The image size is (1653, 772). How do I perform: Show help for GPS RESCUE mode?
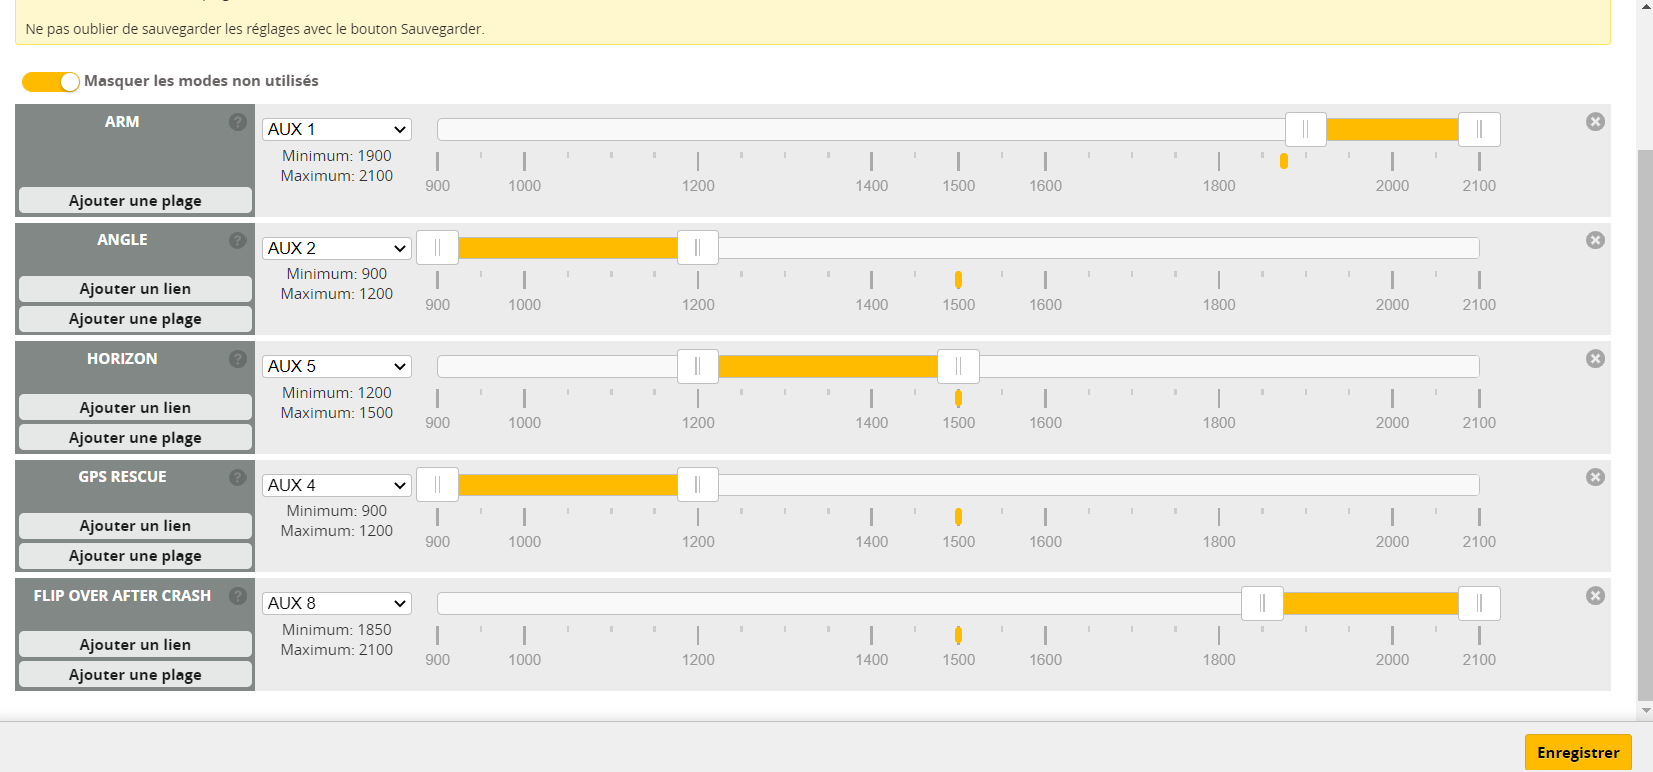click(237, 477)
